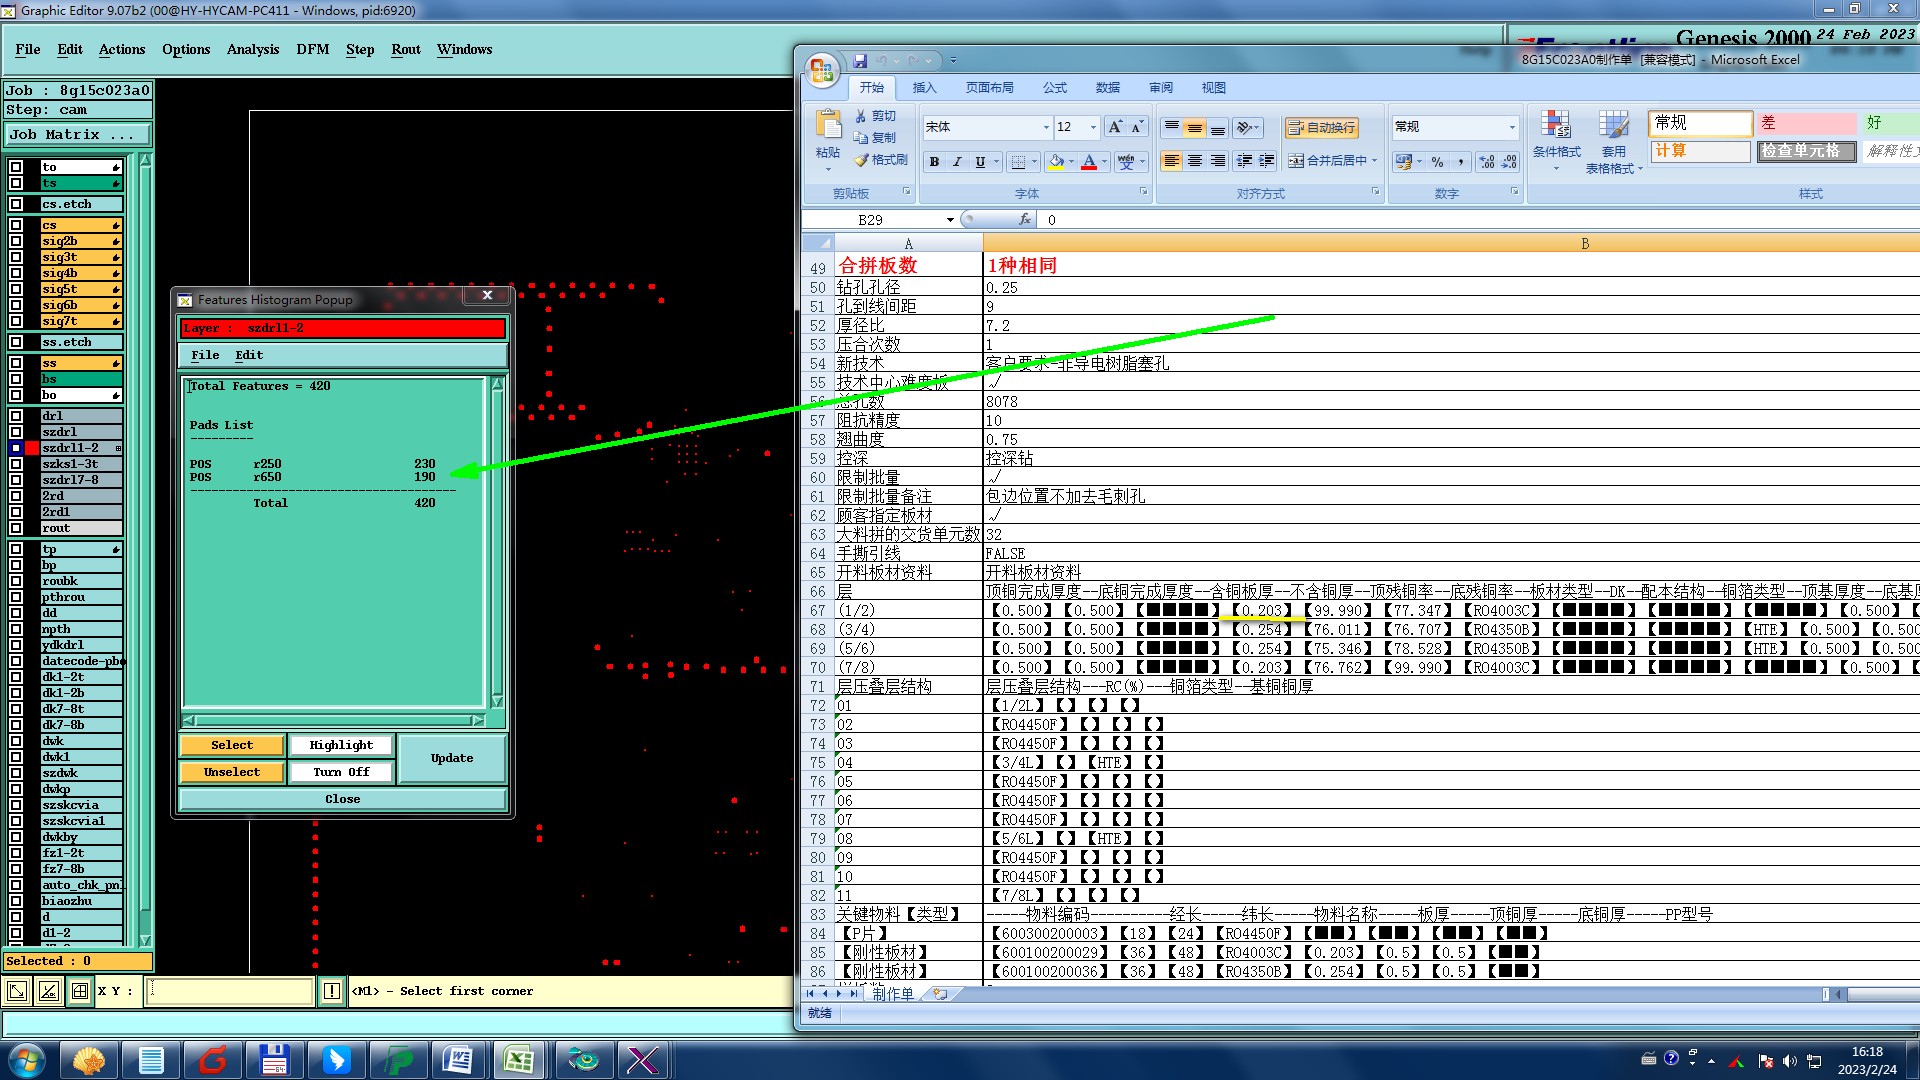Click the Highlight button in Histogram Popup
Viewport: 1920px width, 1080px height.
tap(341, 745)
